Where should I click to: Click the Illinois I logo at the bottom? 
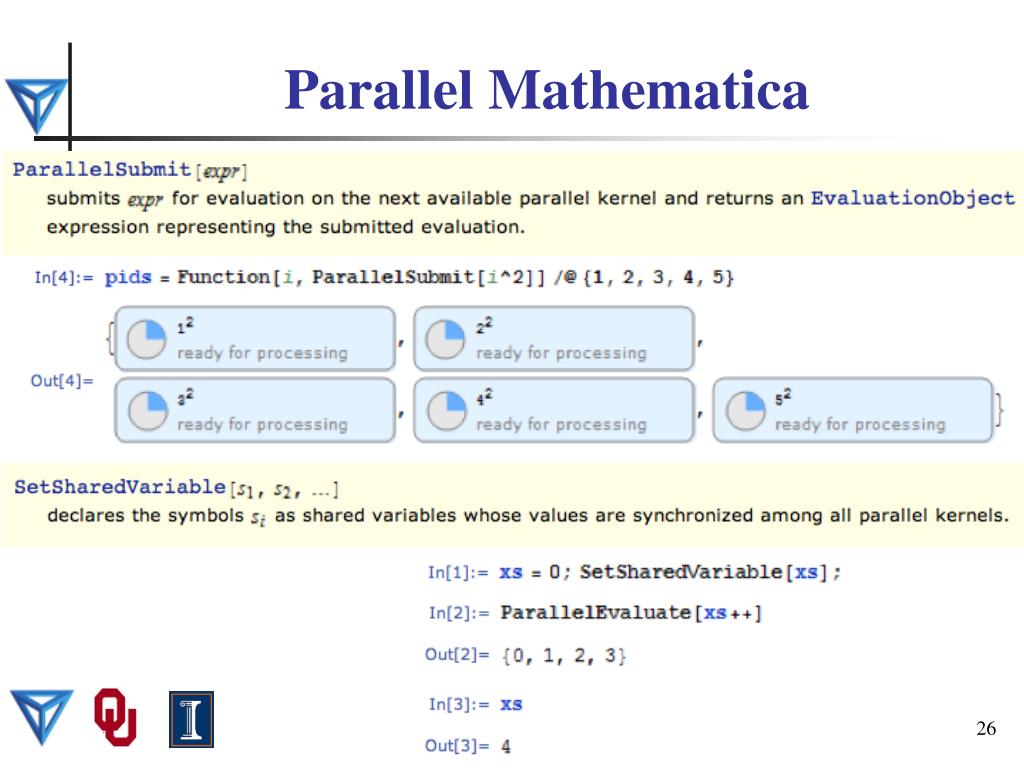point(191,719)
